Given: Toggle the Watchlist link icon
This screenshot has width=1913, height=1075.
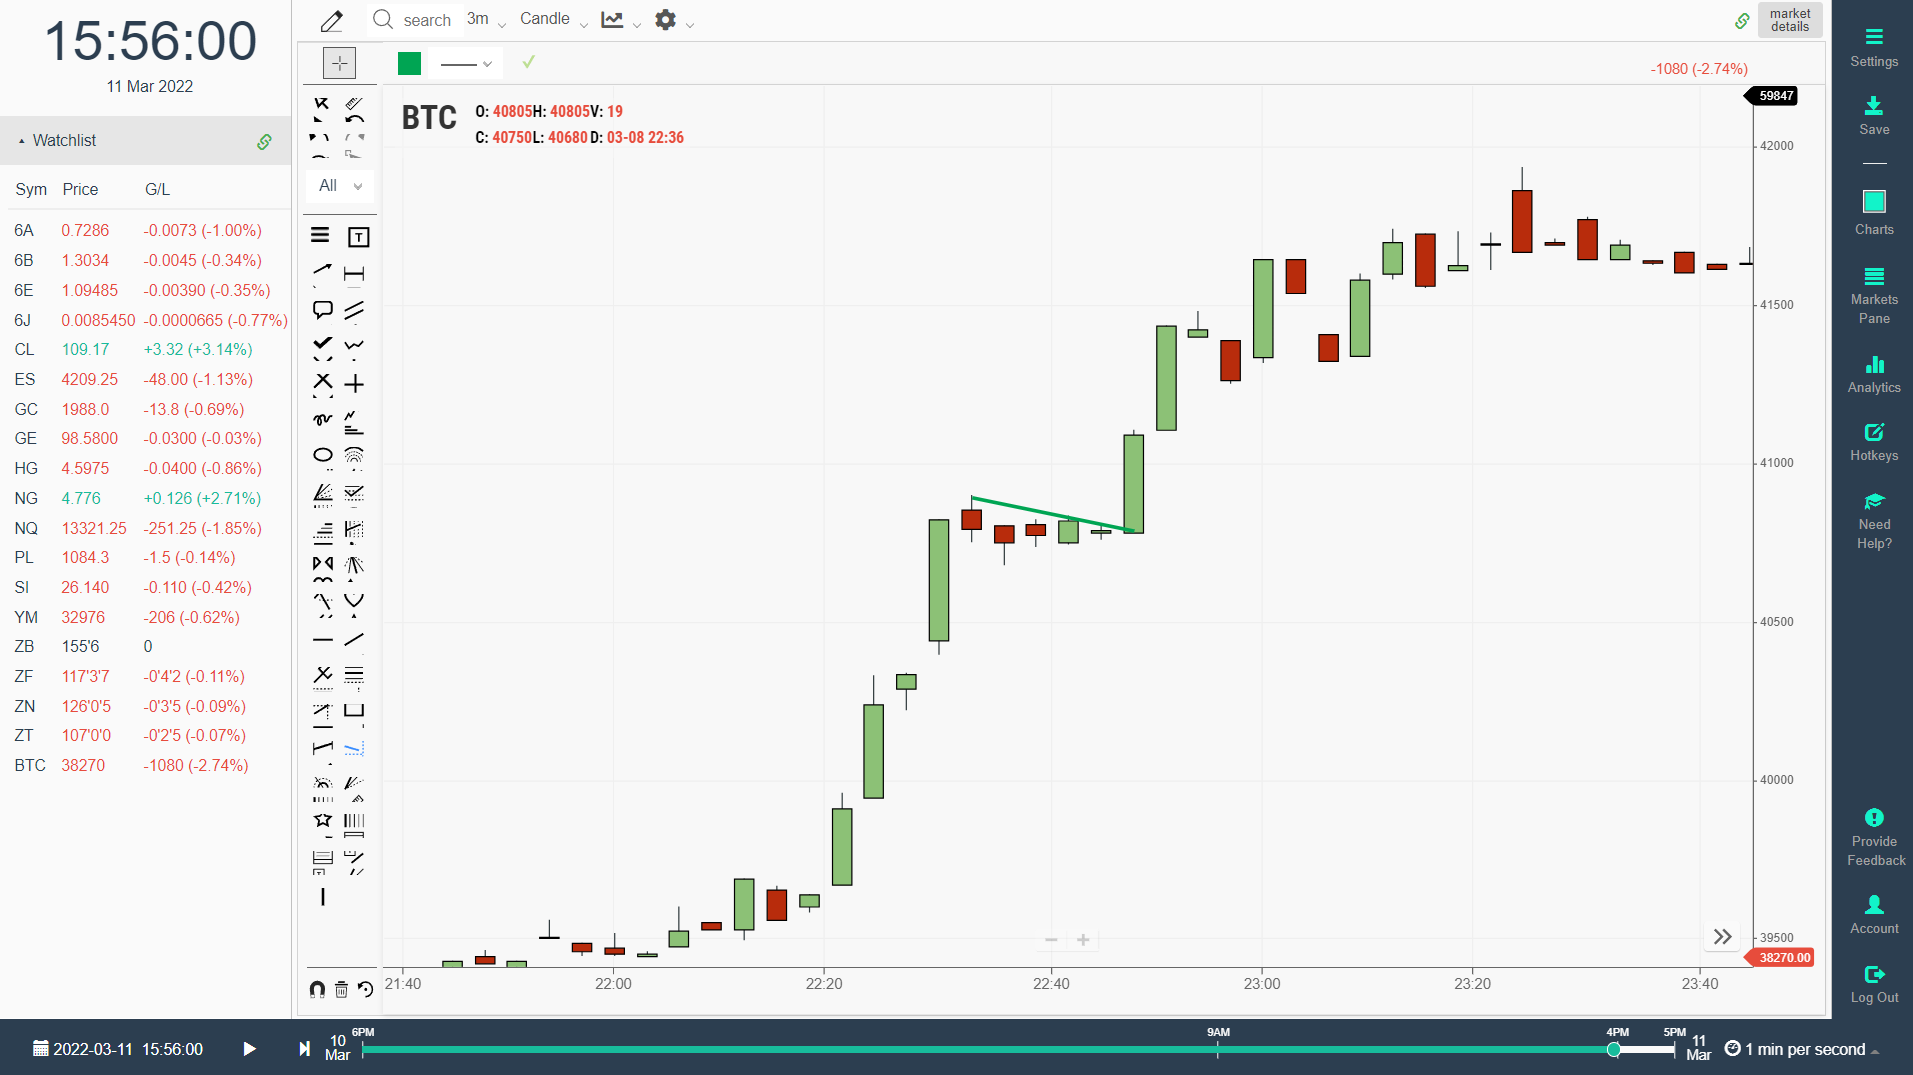Looking at the screenshot, I should [x=264, y=141].
